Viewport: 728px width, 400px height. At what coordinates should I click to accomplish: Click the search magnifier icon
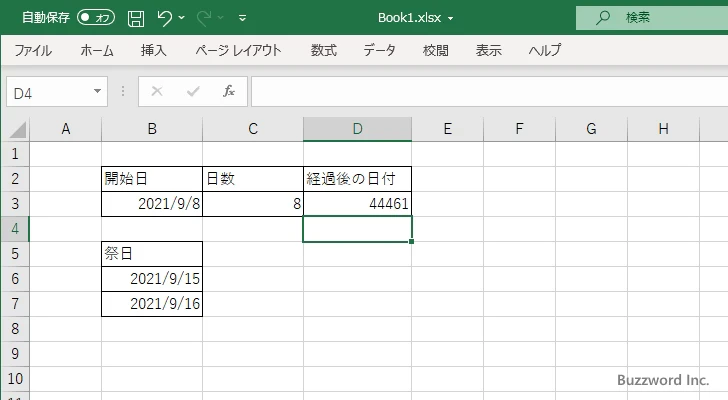click(x=603, y=18)
